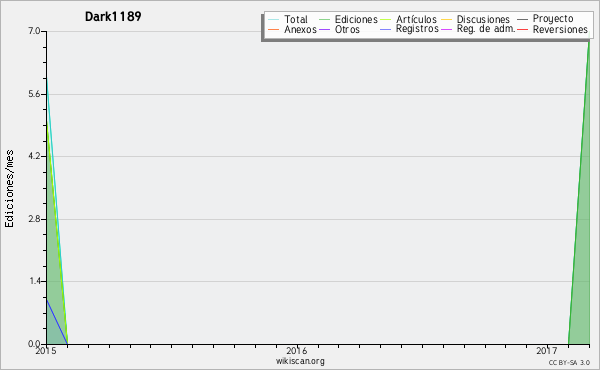This screenshot has width=600, height=370.
Task: Click the 2016 x-axis label
Action: [x=297, y=351]
